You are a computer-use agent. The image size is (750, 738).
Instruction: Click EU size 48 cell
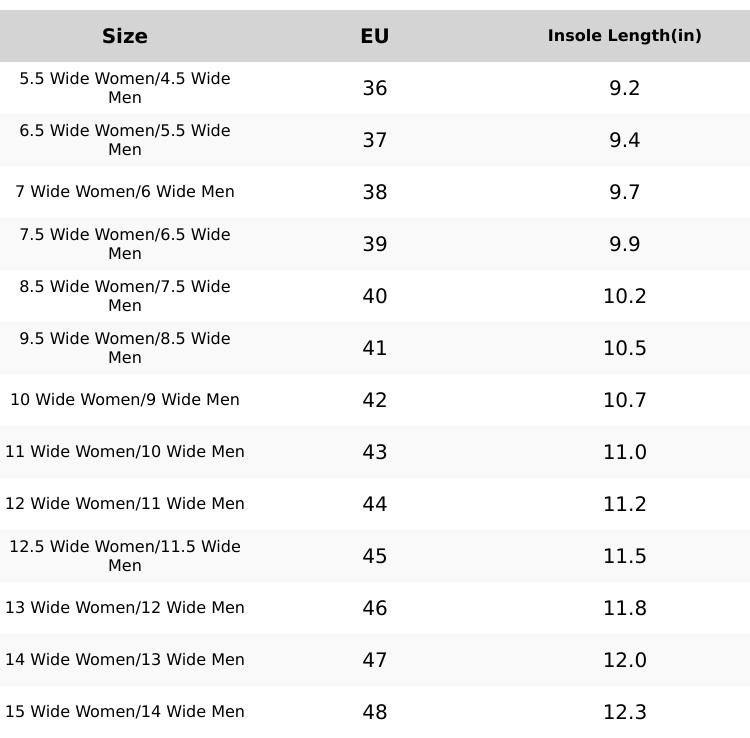tap(374, 712)
